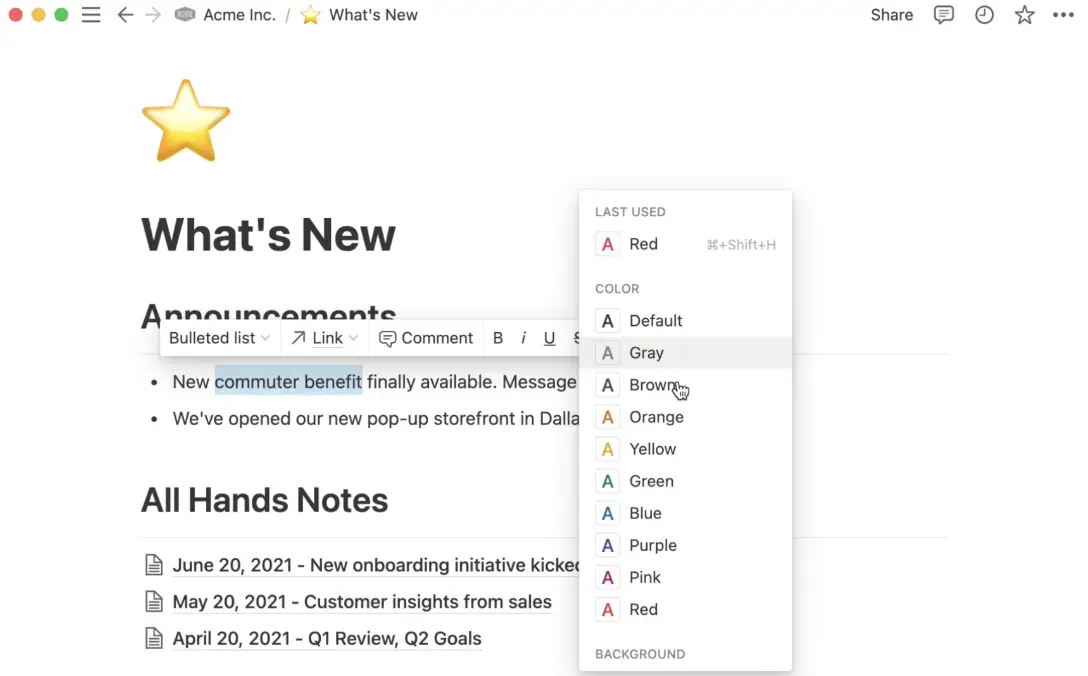The height and width of the screenshot is (676, 1088).
Task: Click the What's New page title
Action: point(269,235)
